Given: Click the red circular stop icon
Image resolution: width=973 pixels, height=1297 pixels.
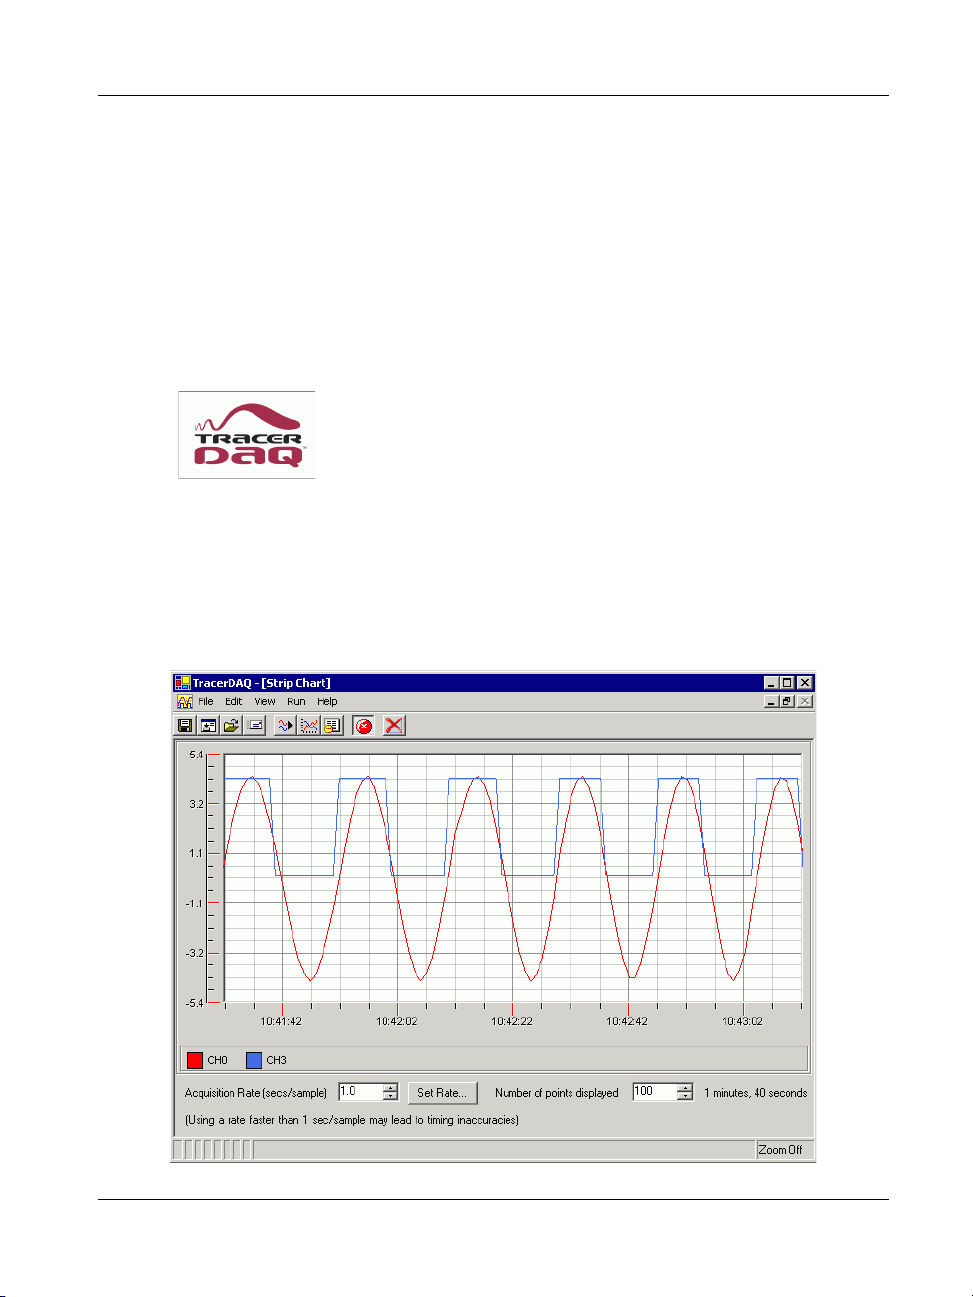Looking at the screenshot, I should (x=364, y=725).
